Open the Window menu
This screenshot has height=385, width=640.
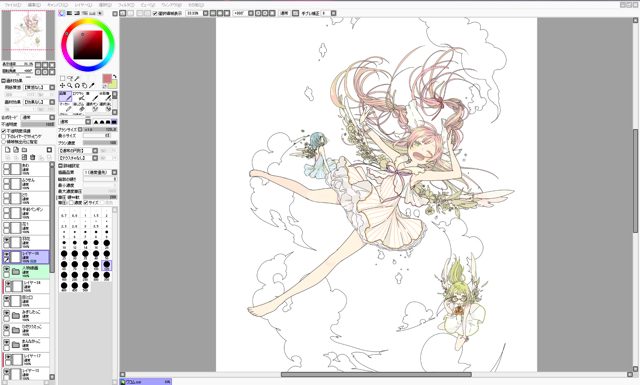click(x=171, y=5)
